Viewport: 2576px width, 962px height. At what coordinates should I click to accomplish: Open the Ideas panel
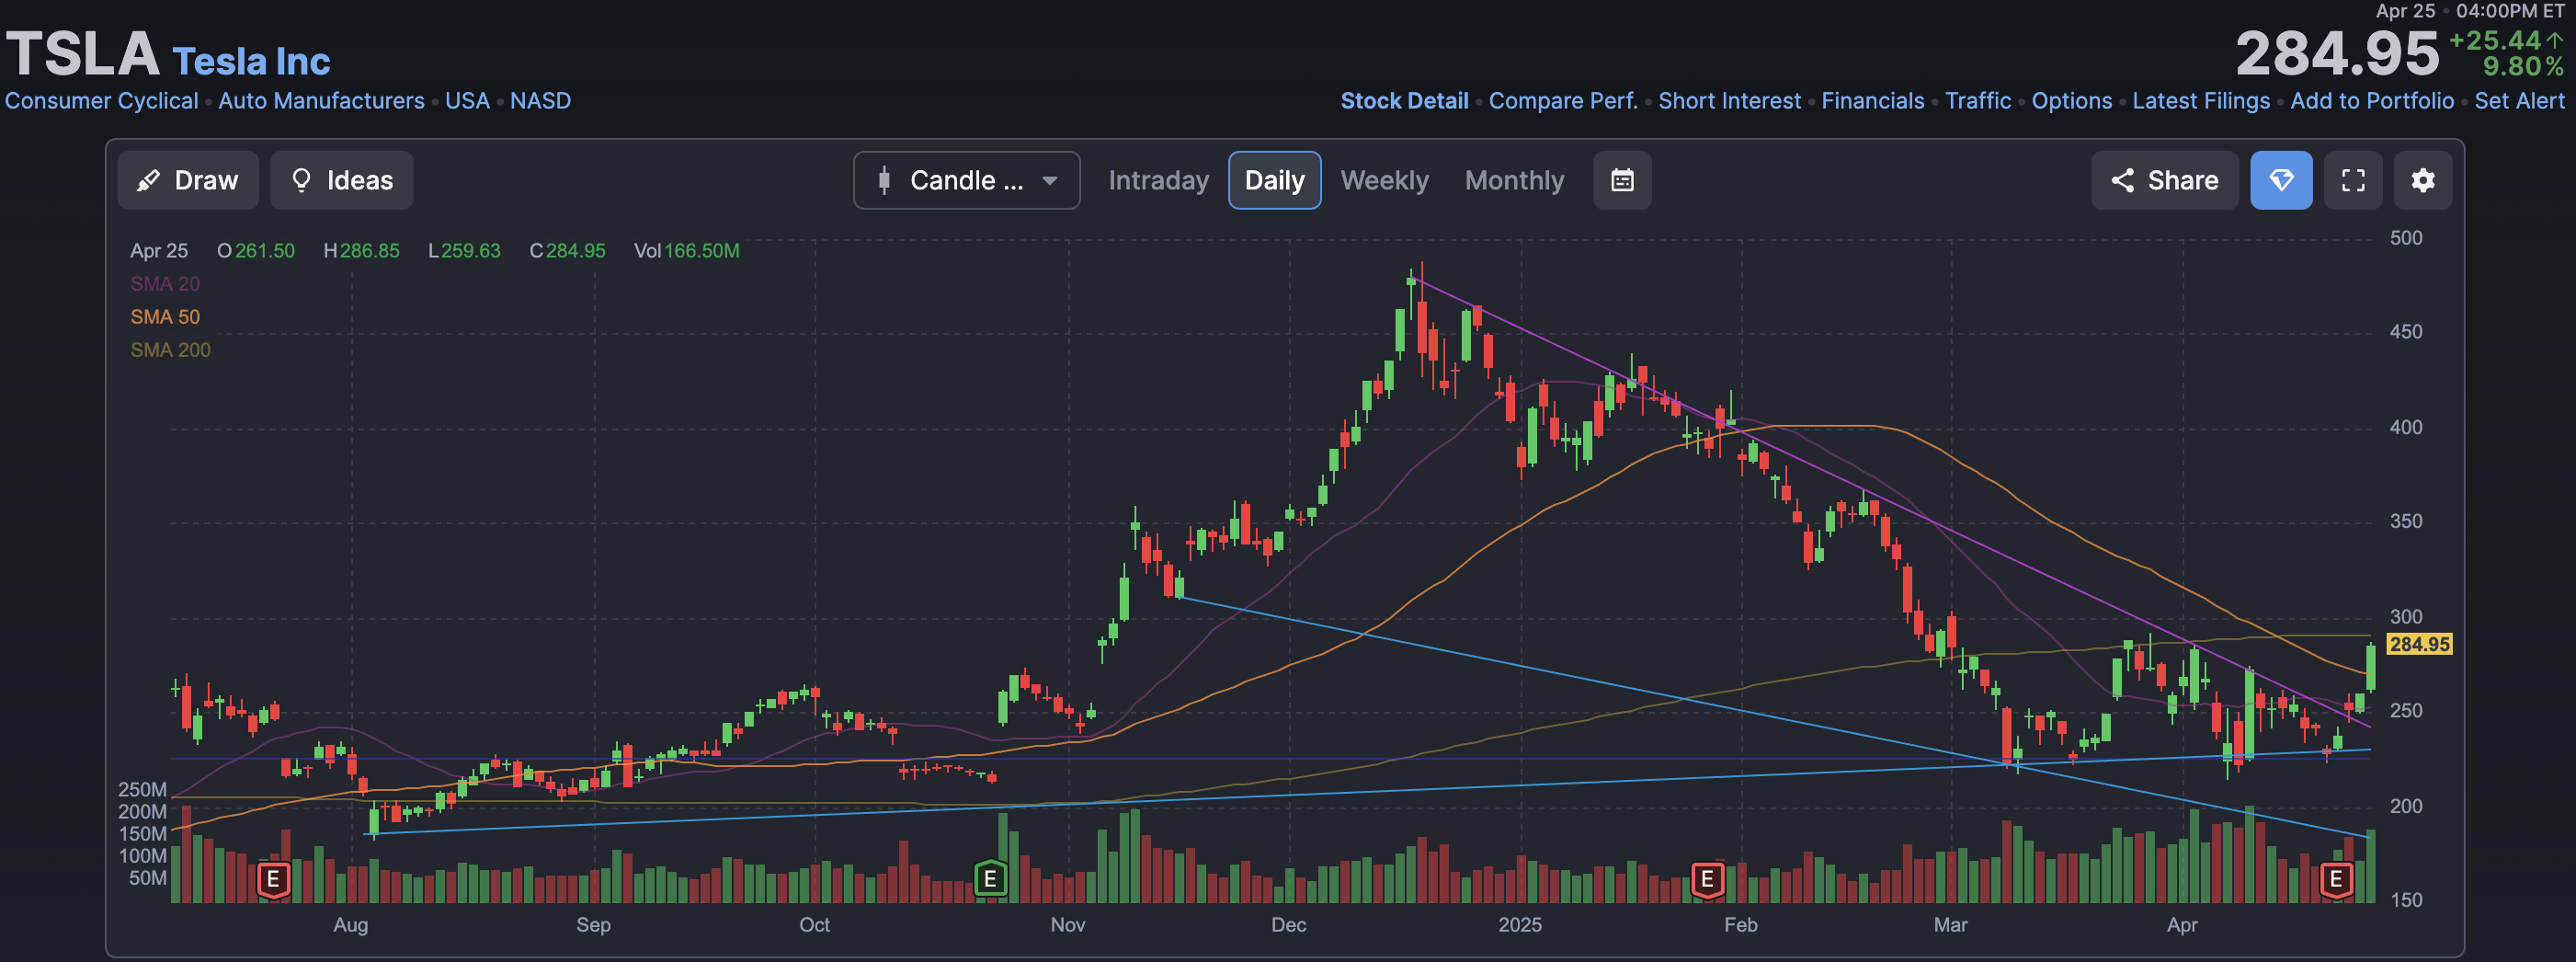point(341,180)
